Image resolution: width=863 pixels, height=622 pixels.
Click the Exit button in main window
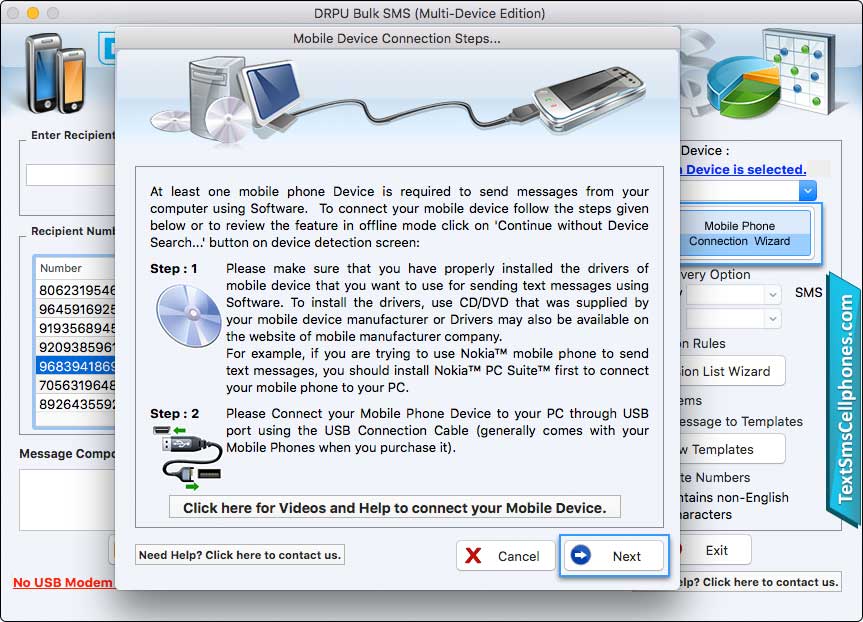coord(715,550)
